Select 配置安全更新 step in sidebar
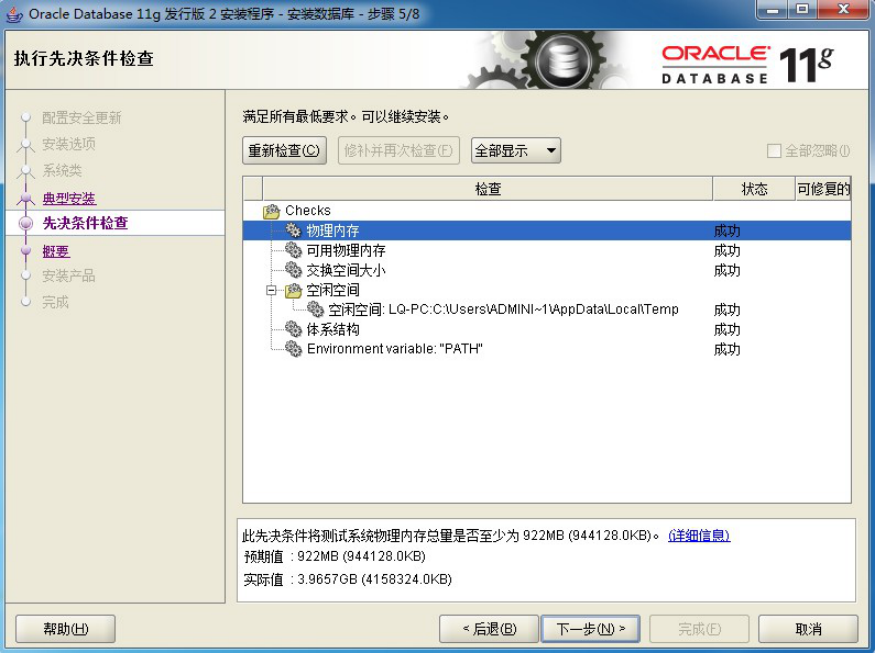Screen dimensions: 876x654 click(x=82, y=118)
